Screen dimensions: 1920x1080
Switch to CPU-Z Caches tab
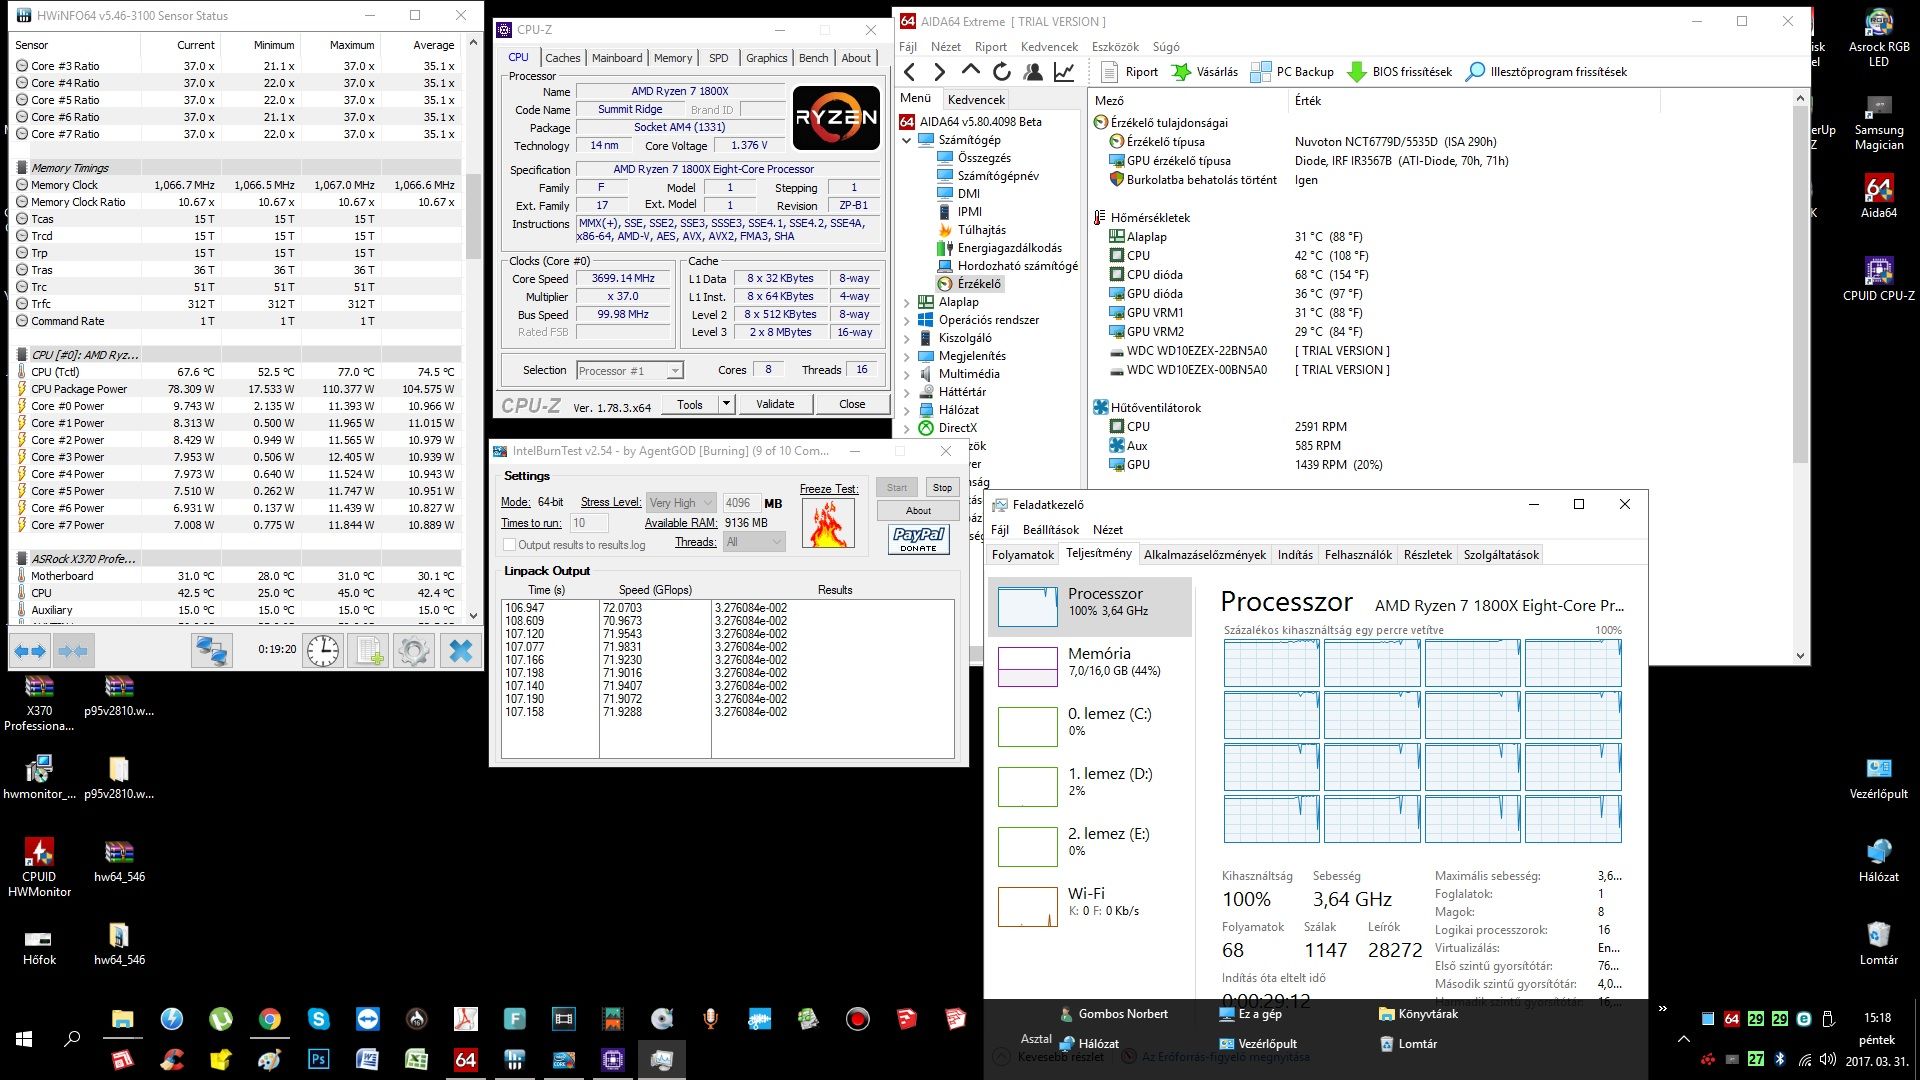click(x=562, y=58)
